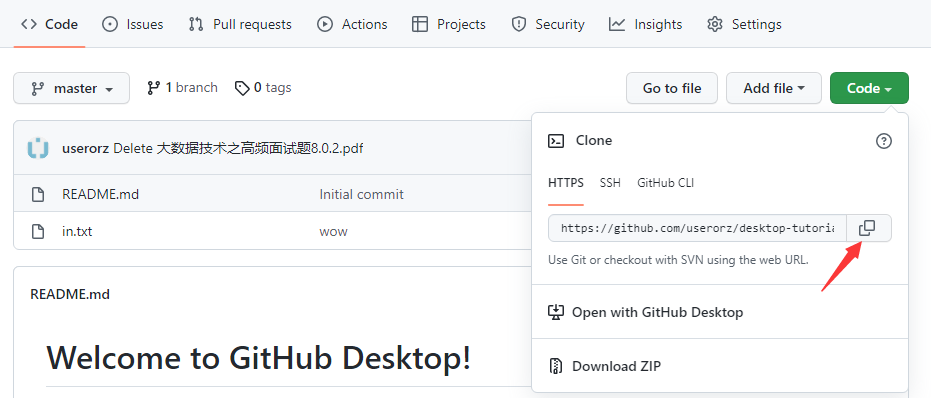Image resolution: width=931 pixels, height=398 pixels.
Task: Open the Code tab
Action: [49, 24]
